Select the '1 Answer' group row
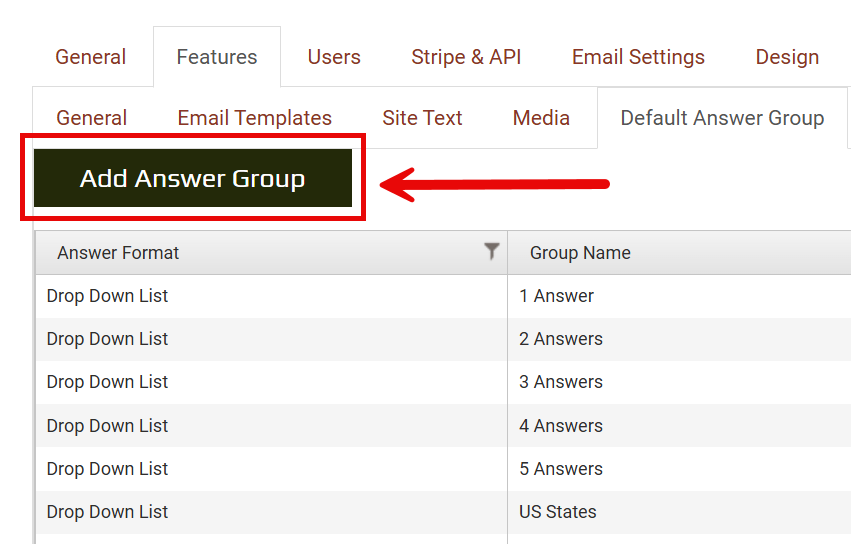The width and height of the screenshot is (851, 544). [x=556, y=296]
